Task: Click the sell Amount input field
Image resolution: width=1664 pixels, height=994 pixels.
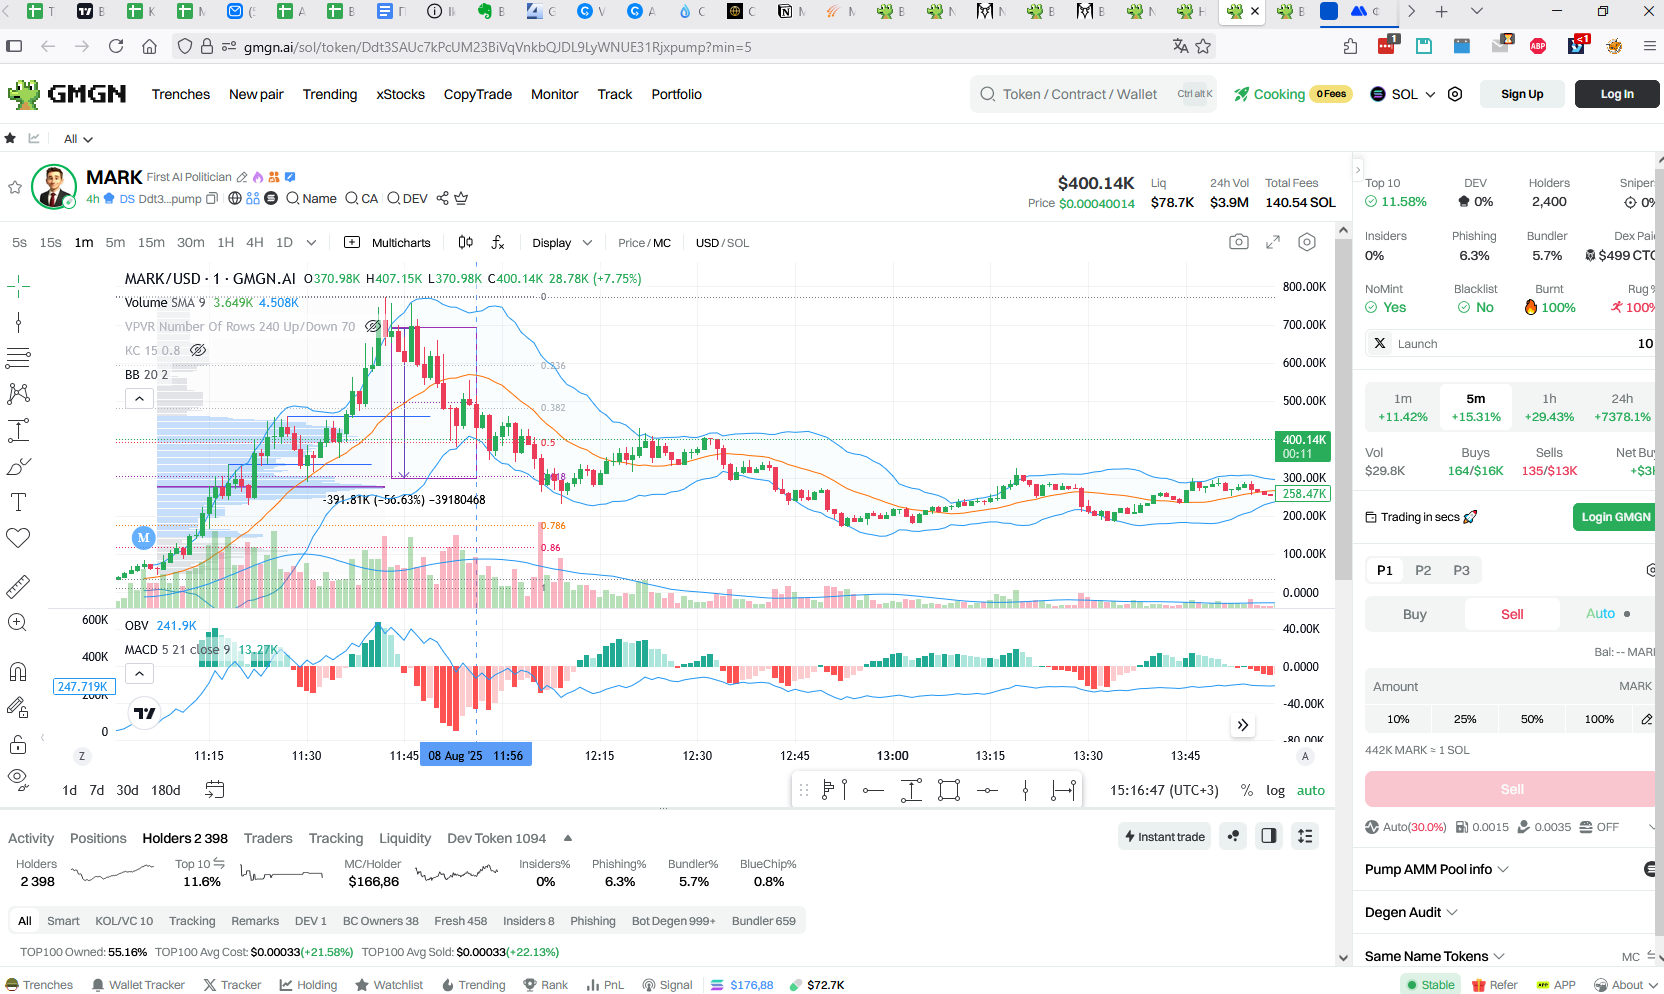Action: (x=1511, y=687)
